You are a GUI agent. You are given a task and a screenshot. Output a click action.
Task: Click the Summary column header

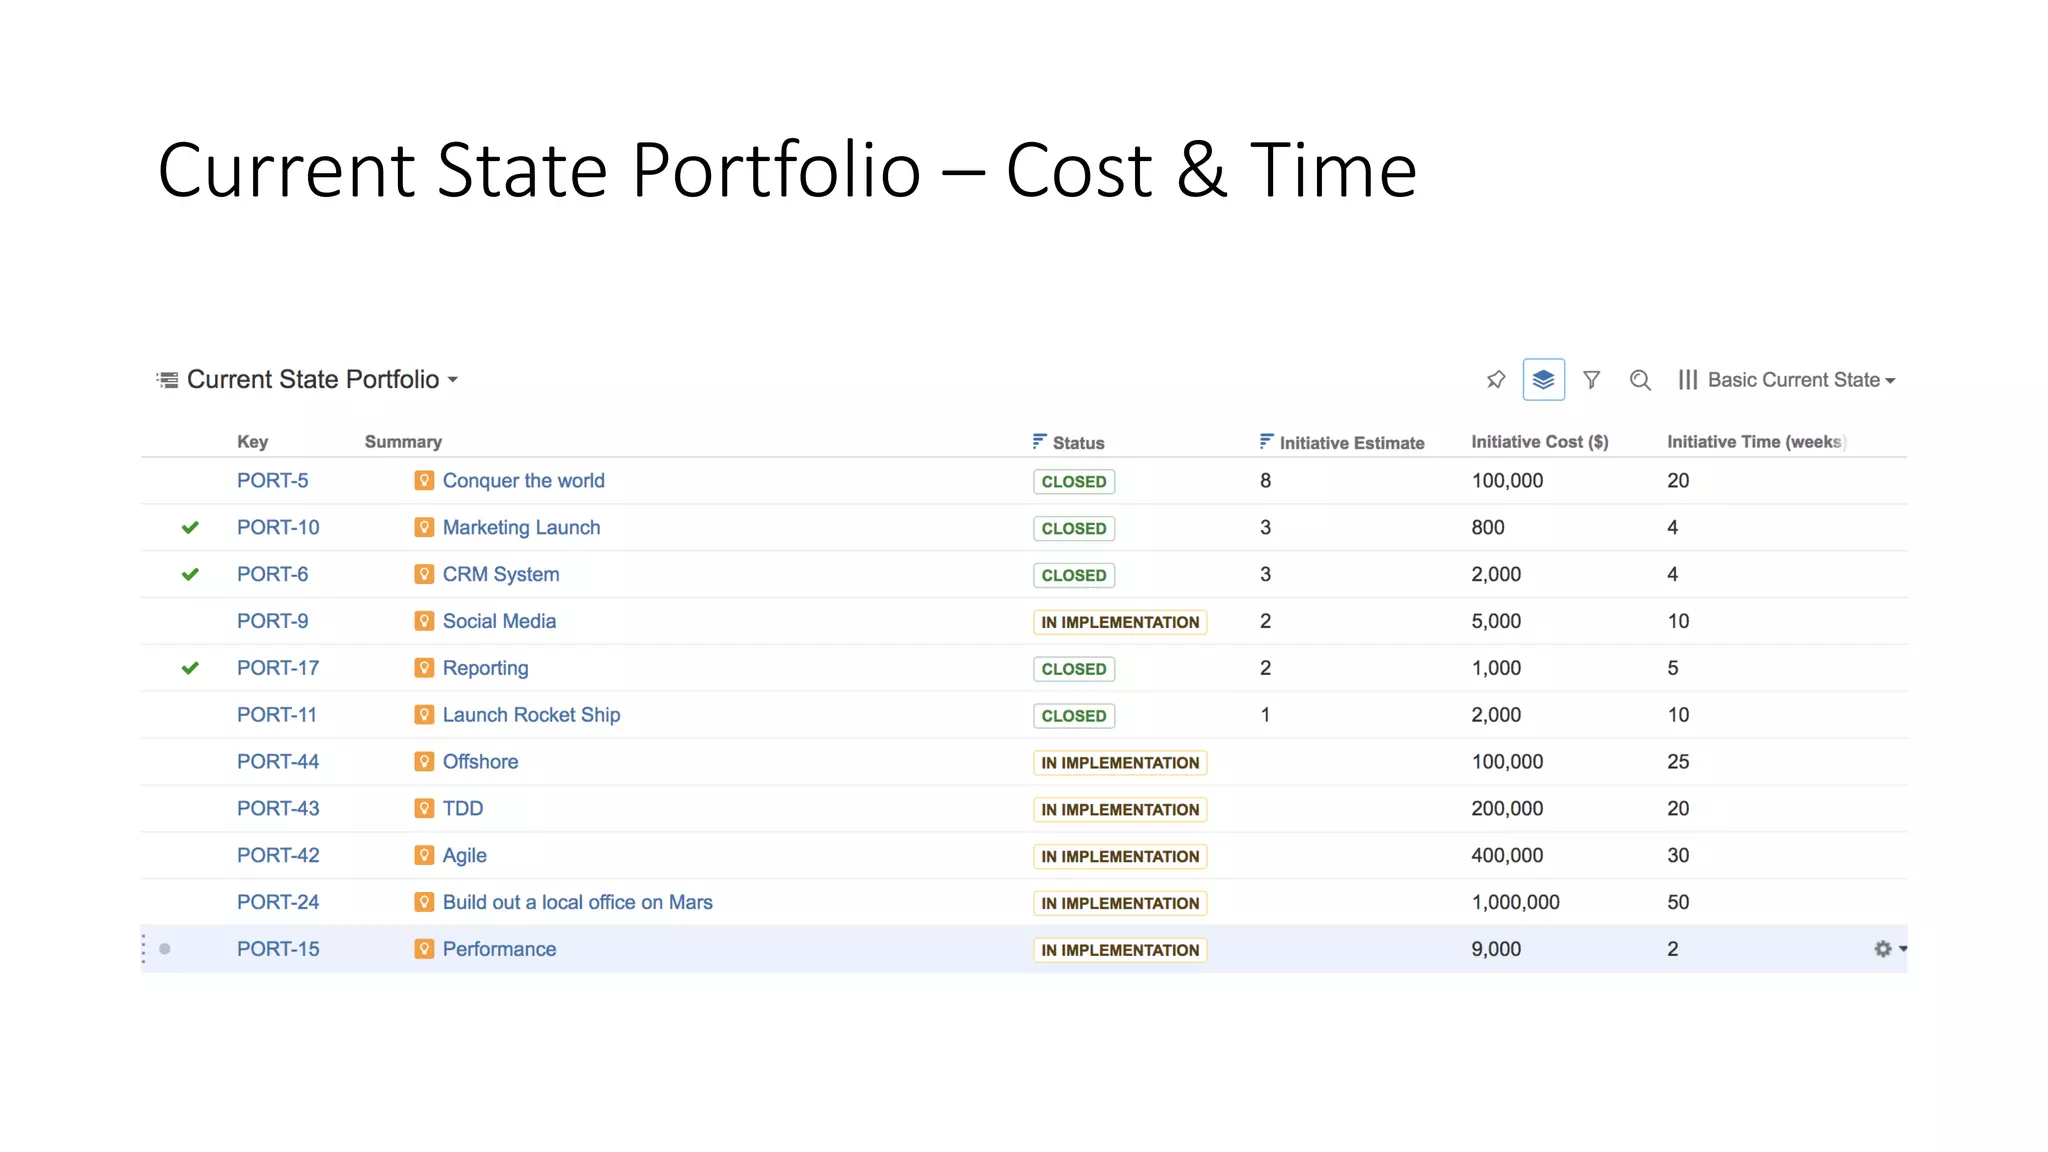[403, 442]
